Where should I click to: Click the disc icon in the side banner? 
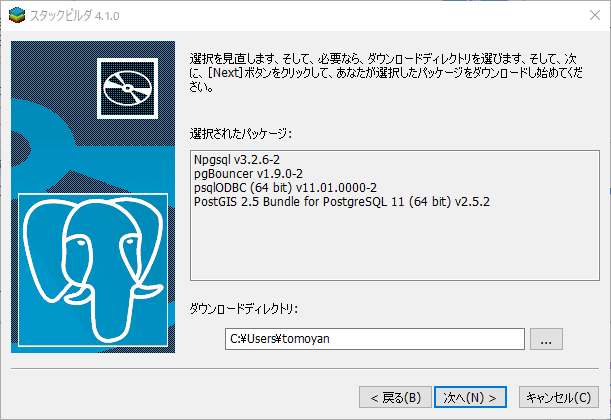coord(127,88)
